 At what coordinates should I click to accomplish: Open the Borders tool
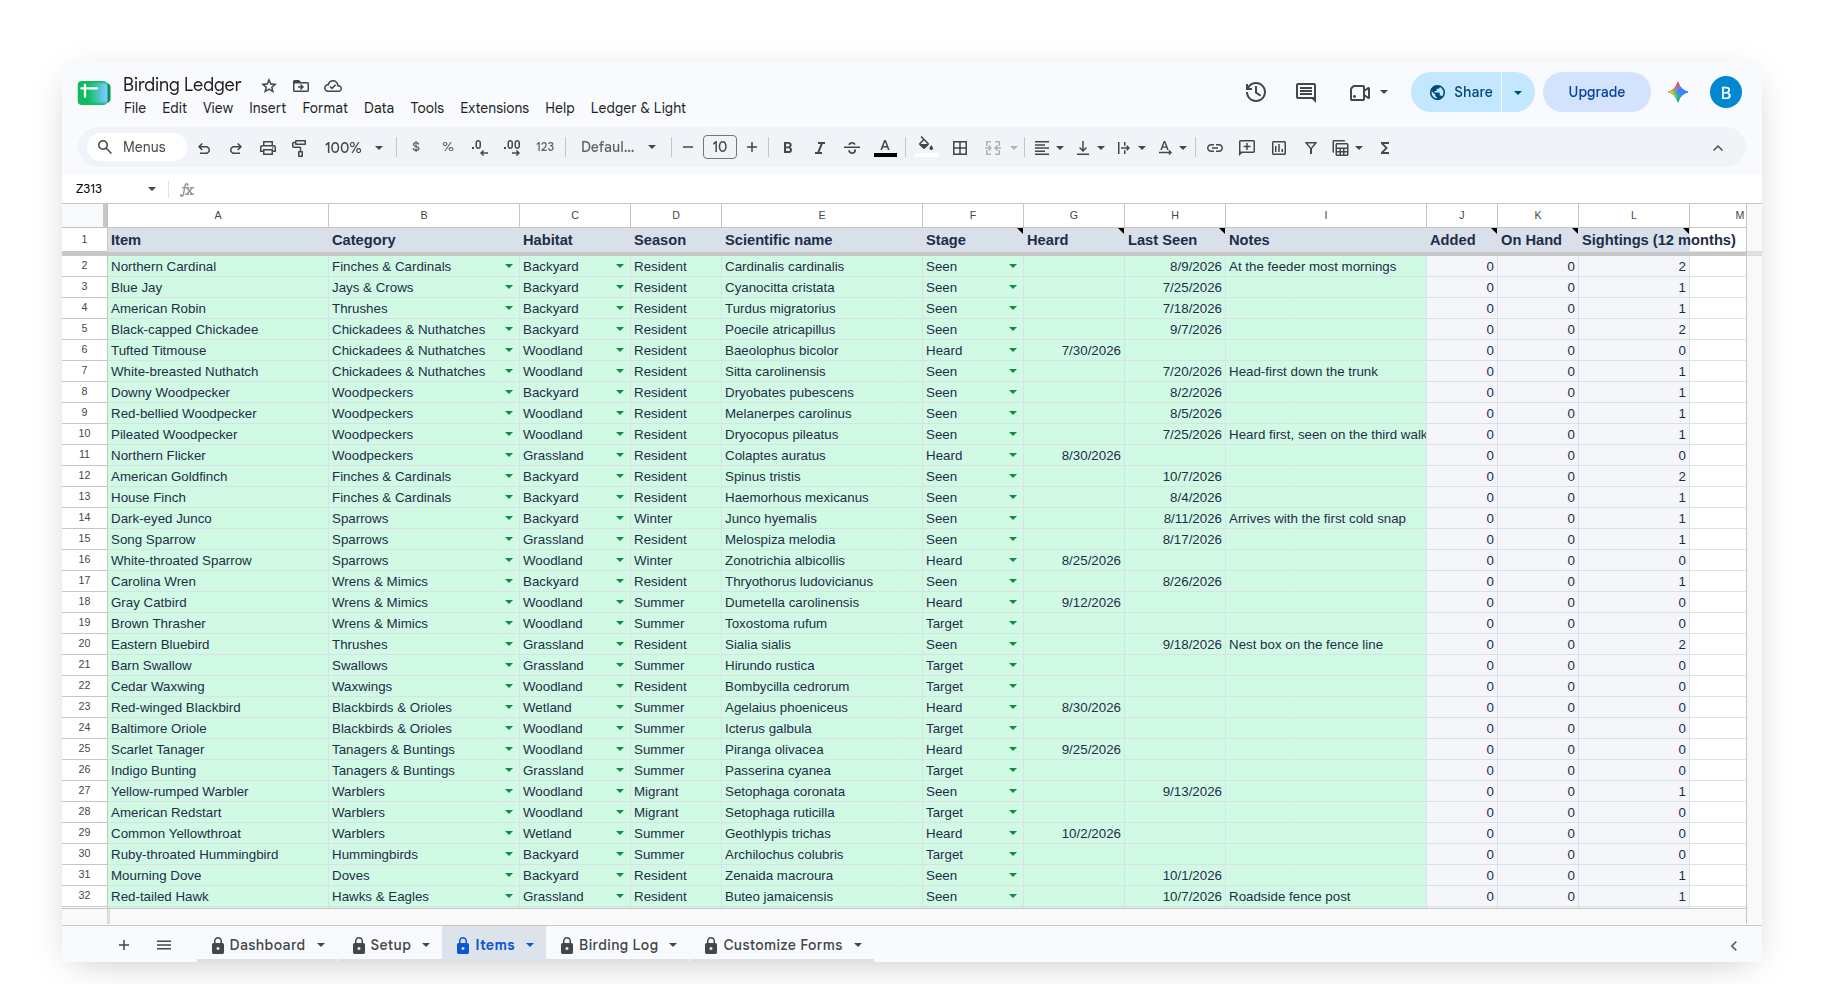tap(960, 148)
